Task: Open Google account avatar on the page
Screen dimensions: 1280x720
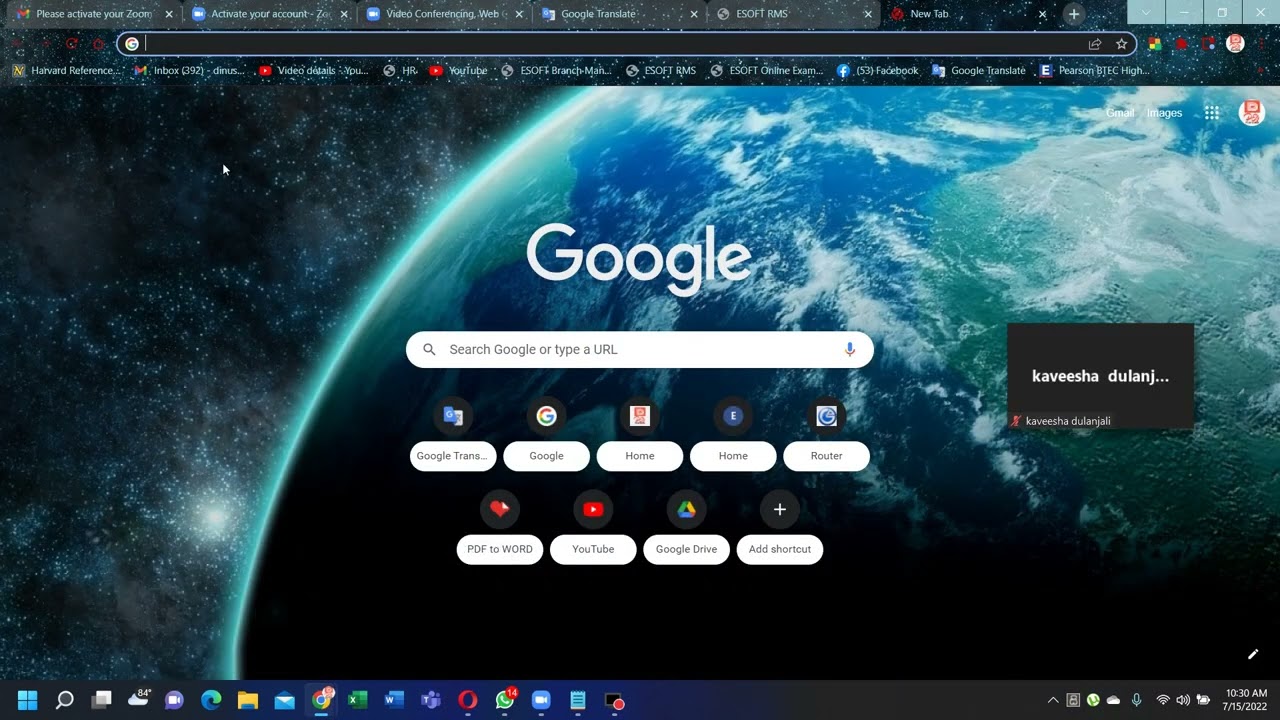Action: (x=1252, y=113)
